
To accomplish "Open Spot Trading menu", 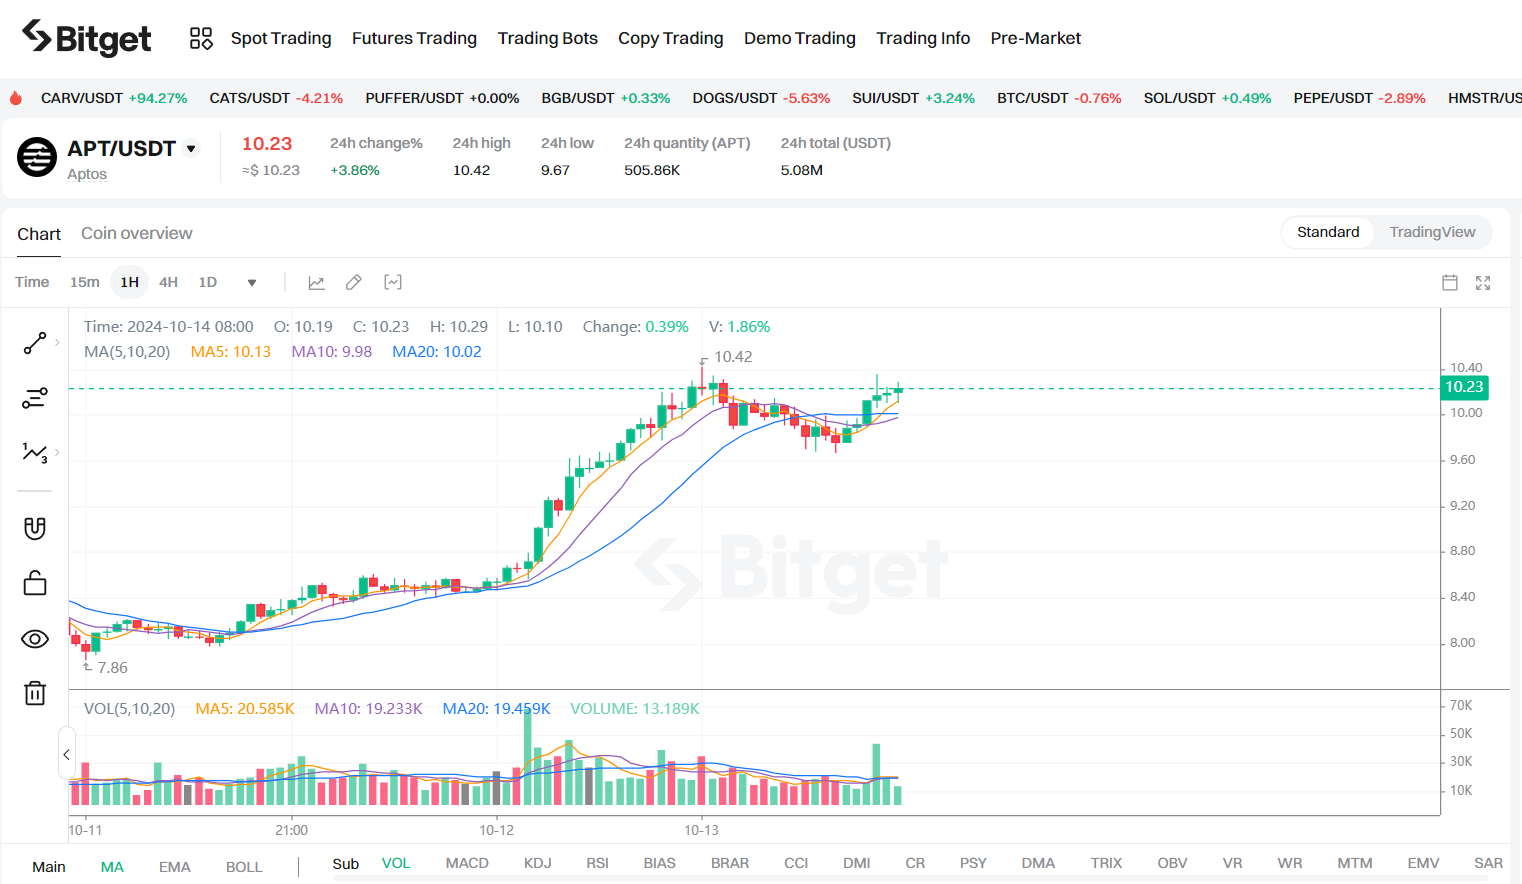I will [281, 38].
